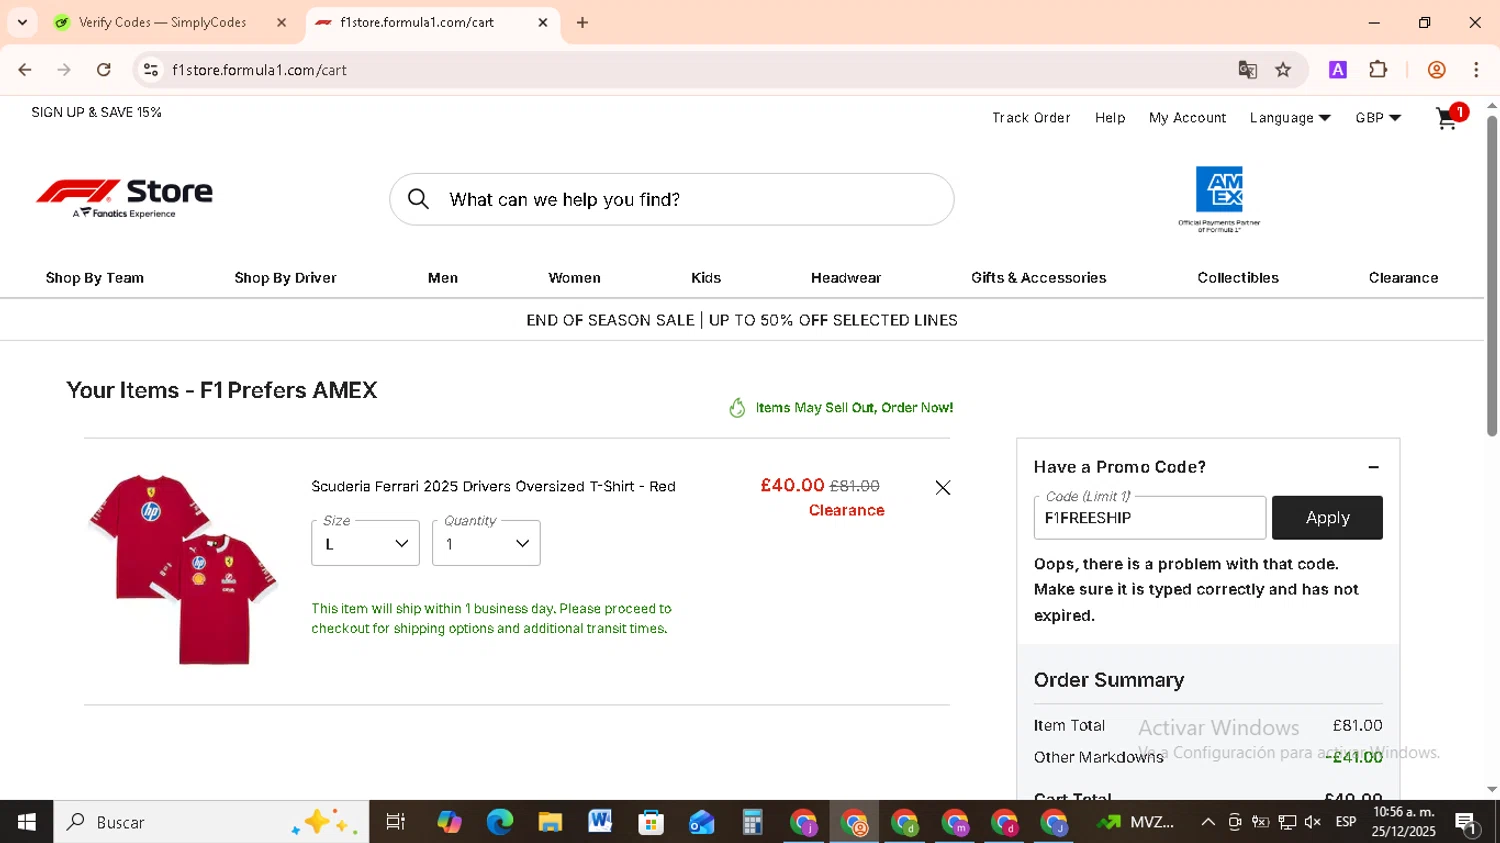Open the browser extensions puzzle icon
Image resolution: width=1500 pixels, height=843 pixels.
(1378, 69)
